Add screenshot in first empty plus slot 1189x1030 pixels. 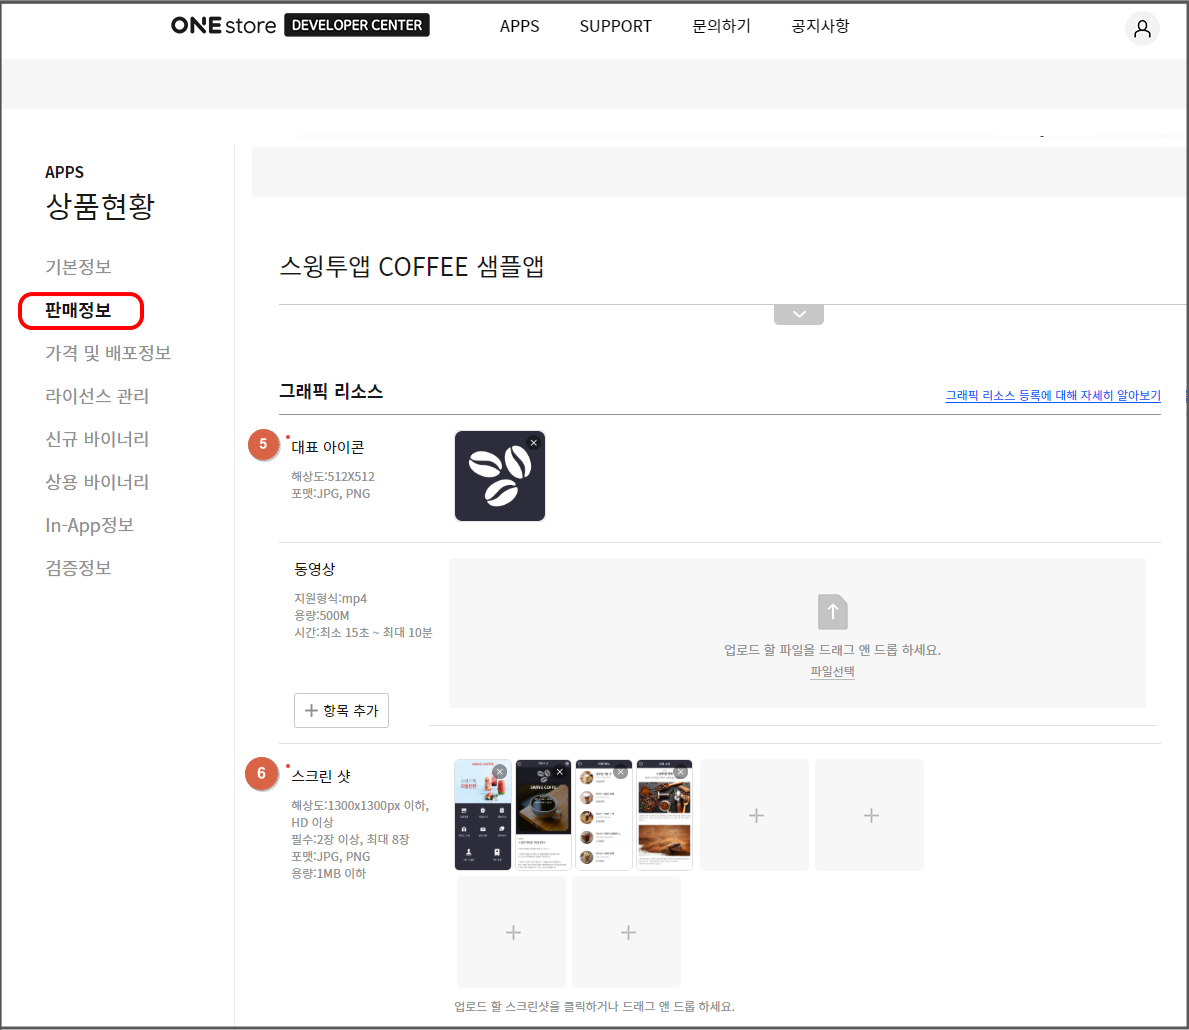[756, 816]
